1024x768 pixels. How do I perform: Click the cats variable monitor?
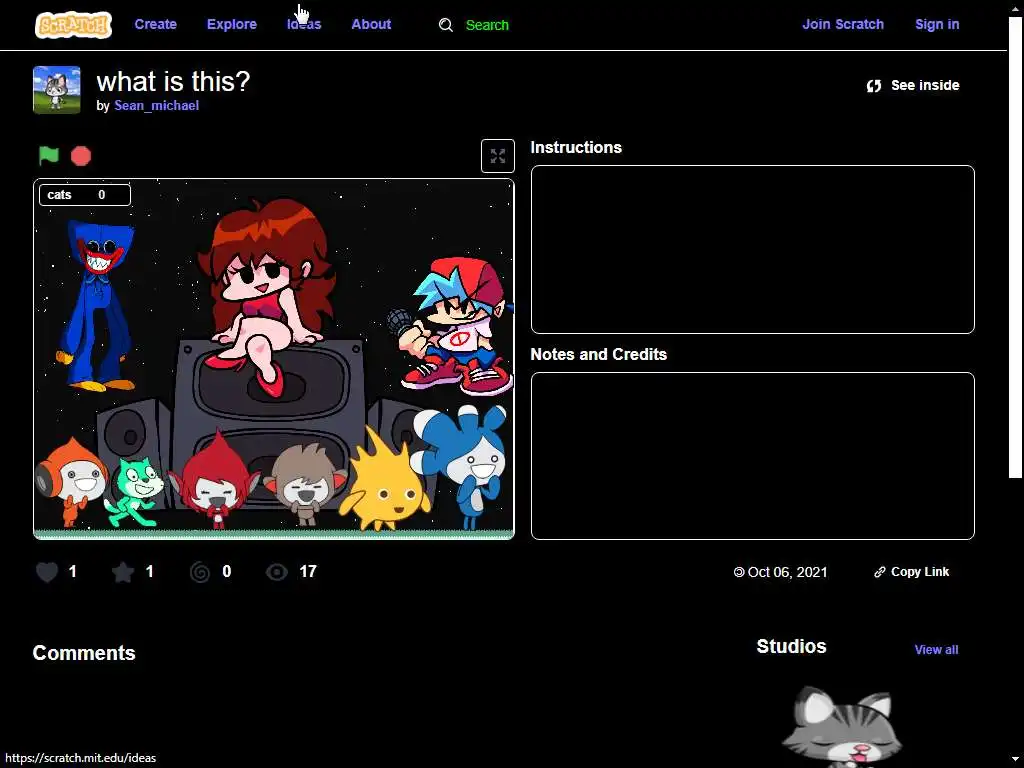click(x=85, y=195)
